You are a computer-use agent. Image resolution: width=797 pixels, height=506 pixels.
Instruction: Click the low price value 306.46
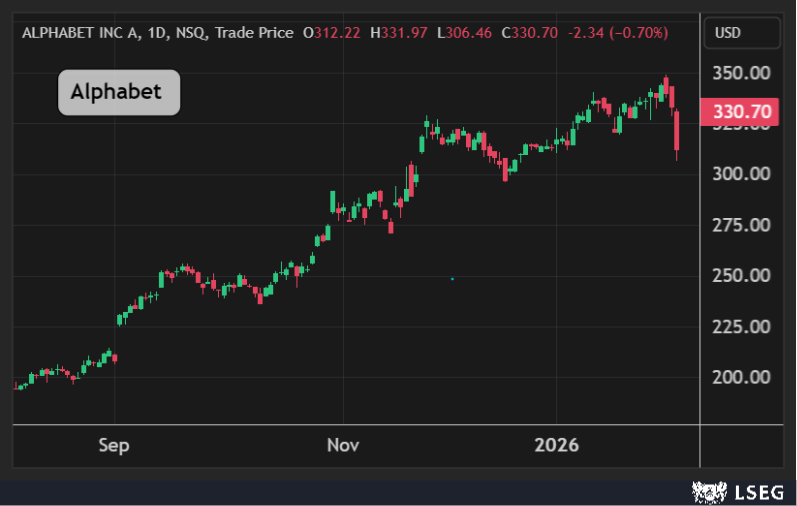[471, 33]
